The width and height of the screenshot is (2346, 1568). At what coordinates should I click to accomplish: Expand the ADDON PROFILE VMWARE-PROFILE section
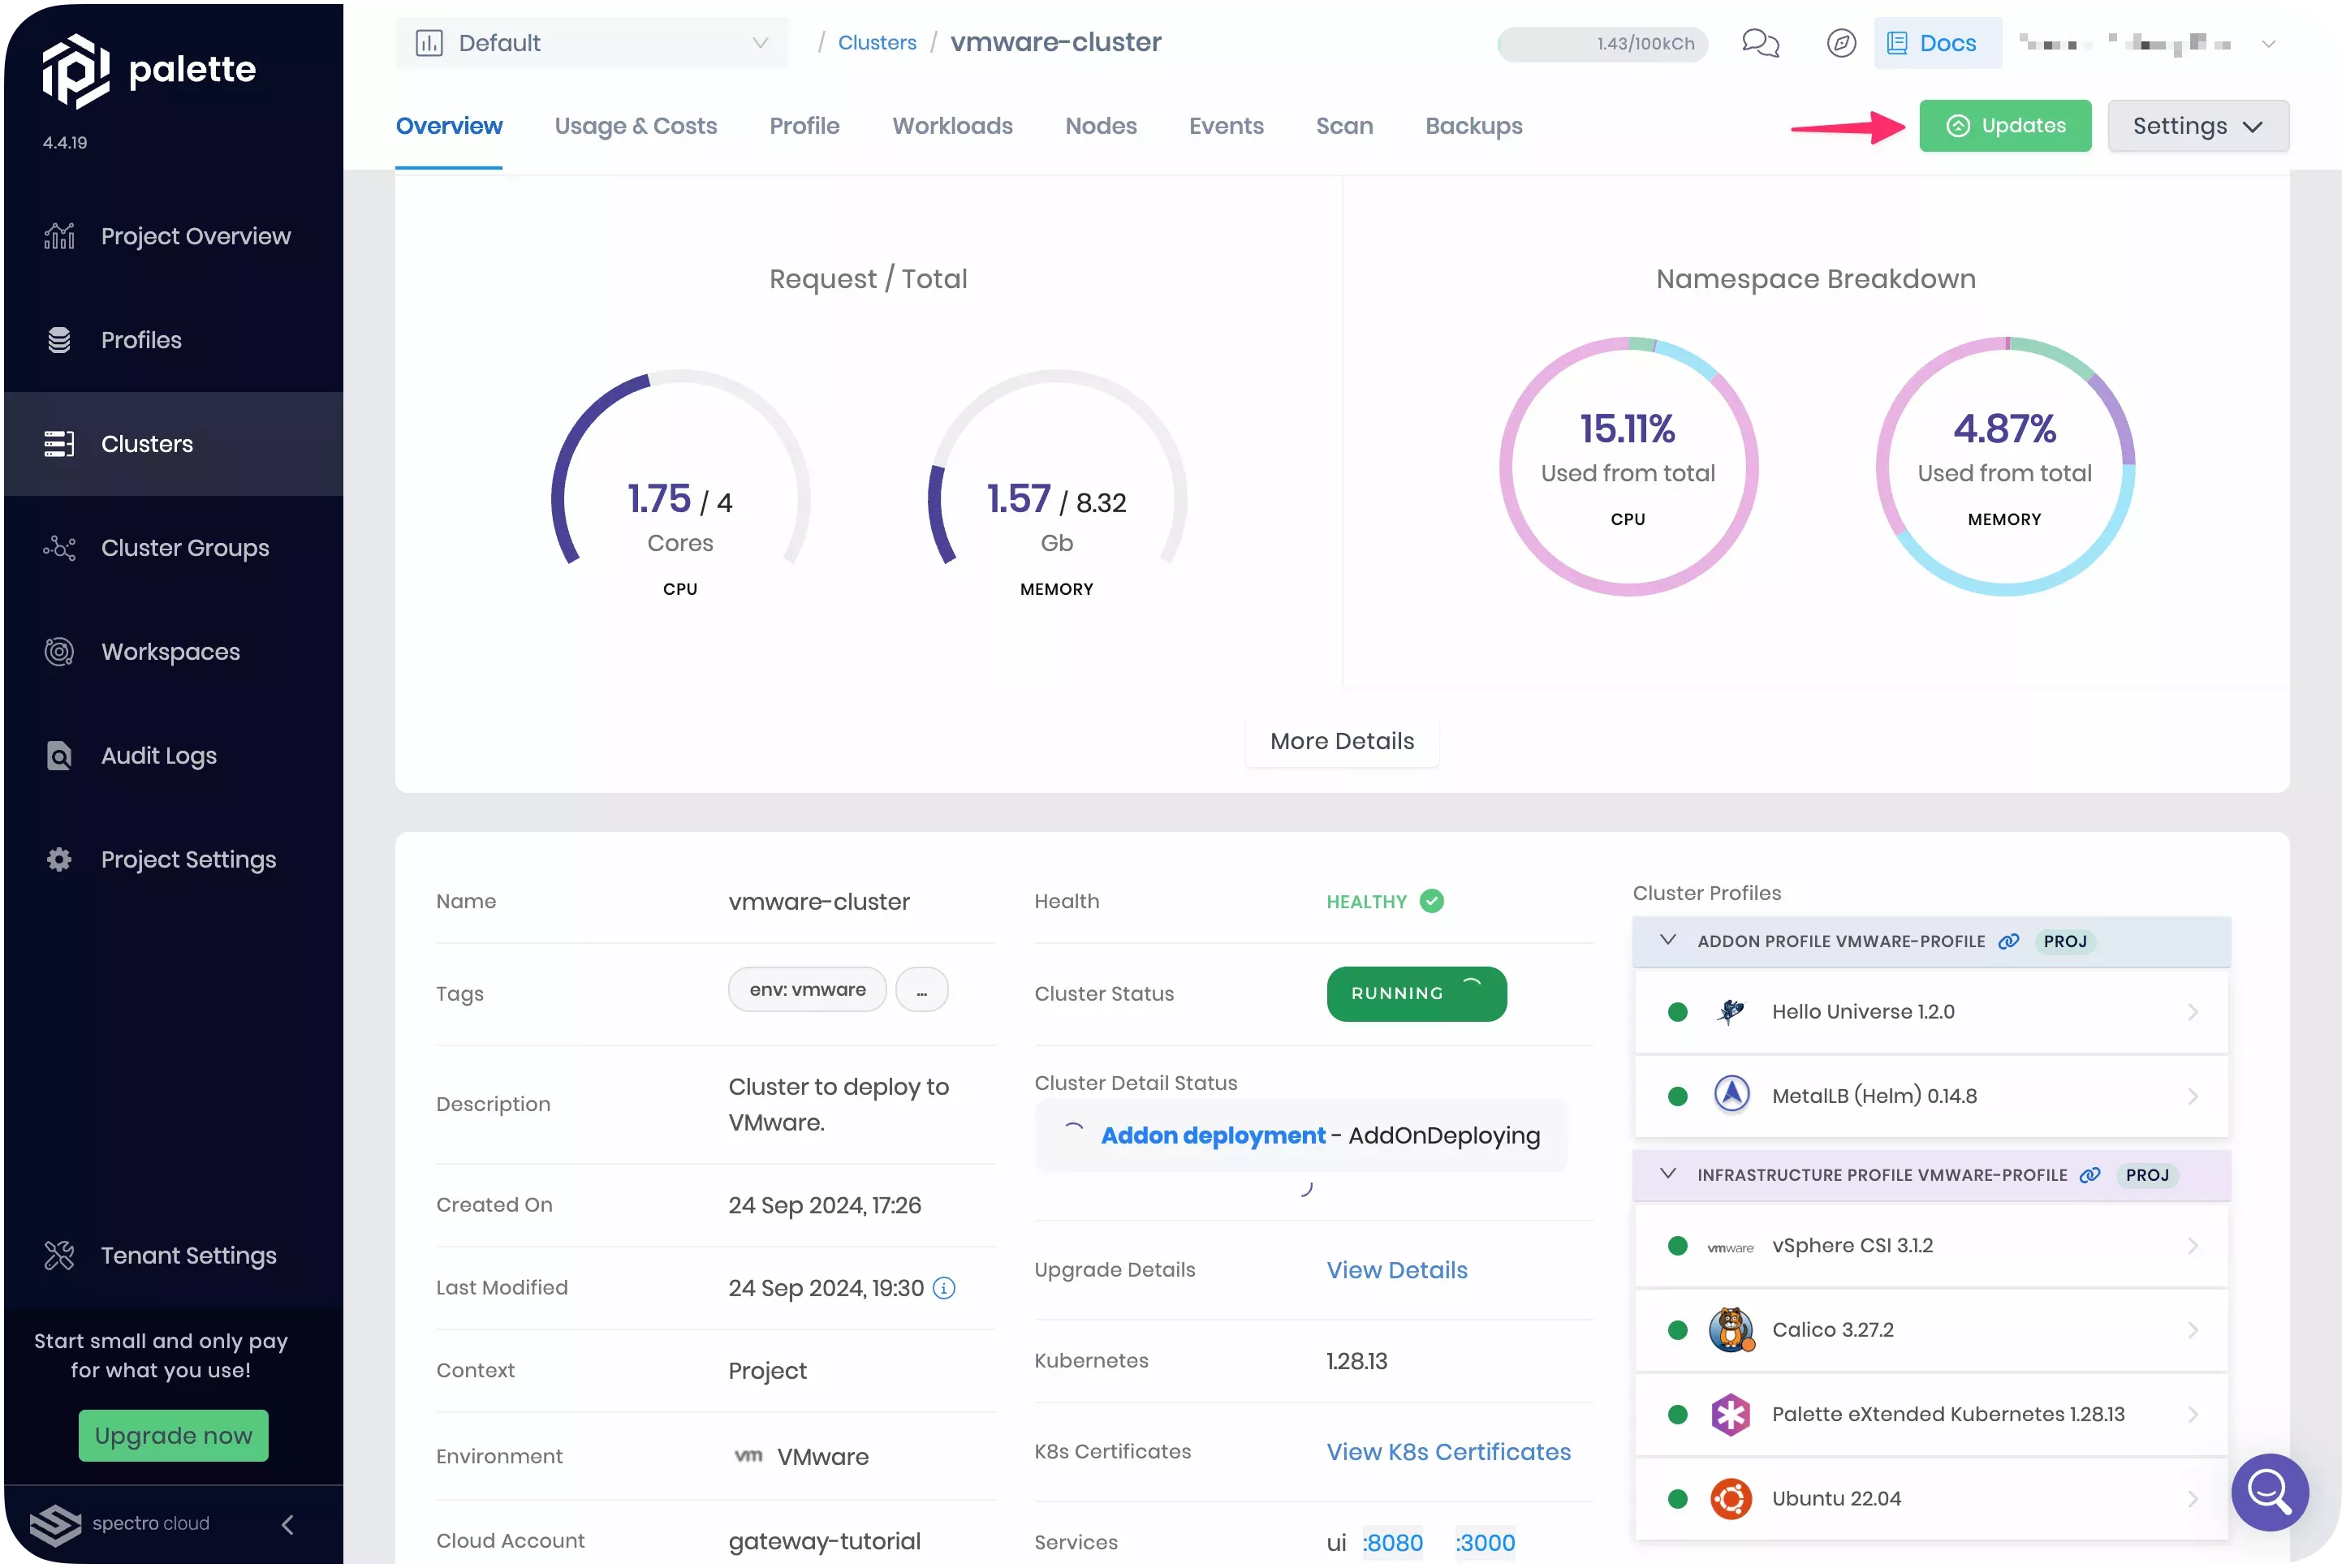click(x=1666, y=940)
